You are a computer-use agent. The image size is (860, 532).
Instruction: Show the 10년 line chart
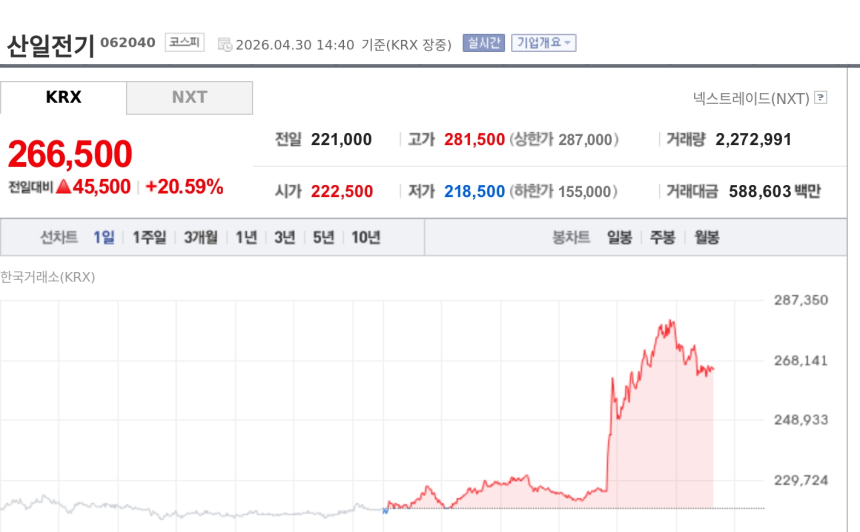[366, 237]
